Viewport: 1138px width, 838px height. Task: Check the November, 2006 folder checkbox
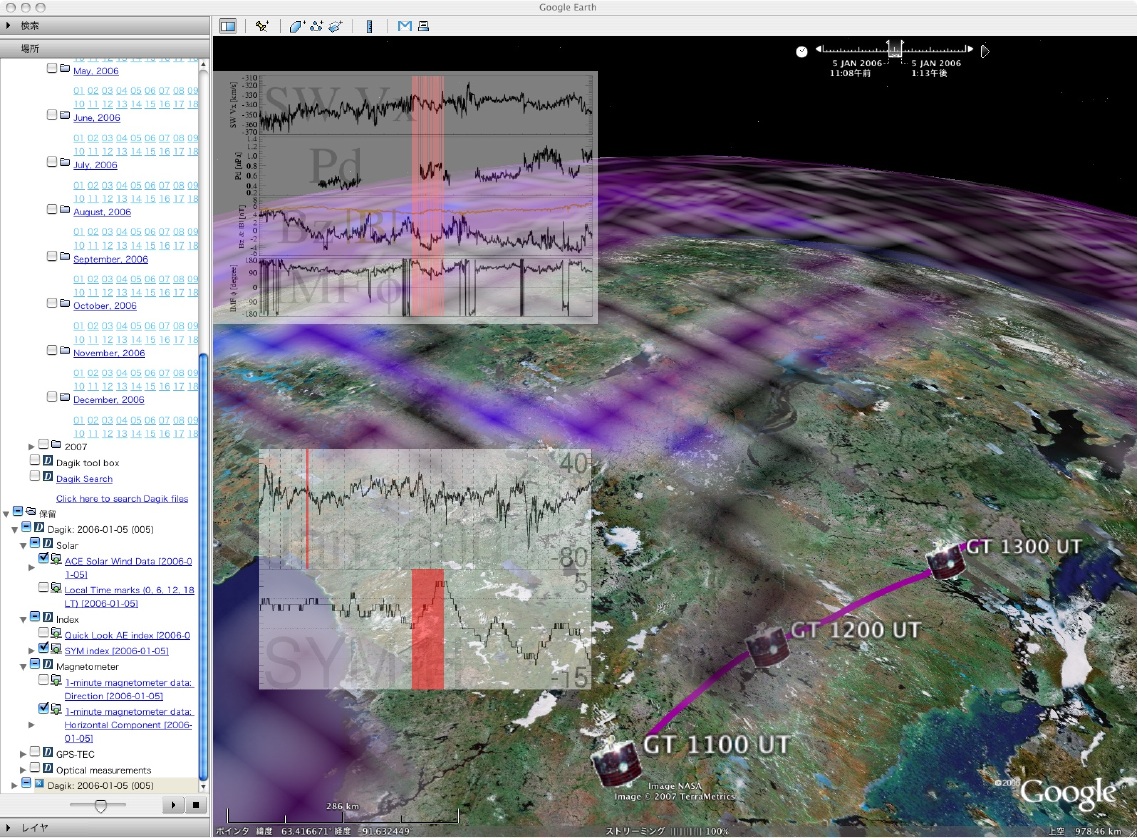point(52,350)
